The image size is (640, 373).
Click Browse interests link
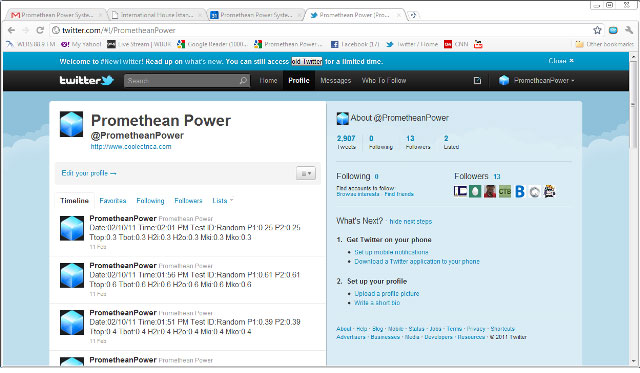[x=358, y=194]
